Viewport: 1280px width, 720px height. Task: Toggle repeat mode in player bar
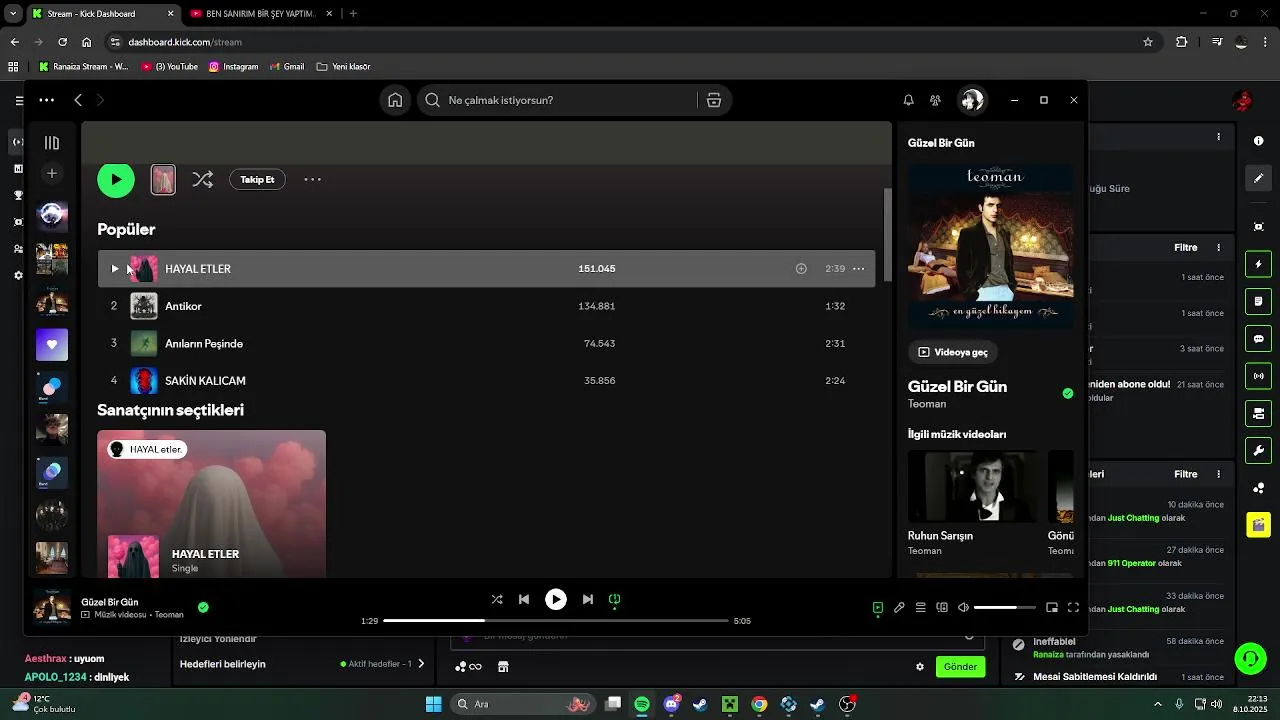(615, 600)
